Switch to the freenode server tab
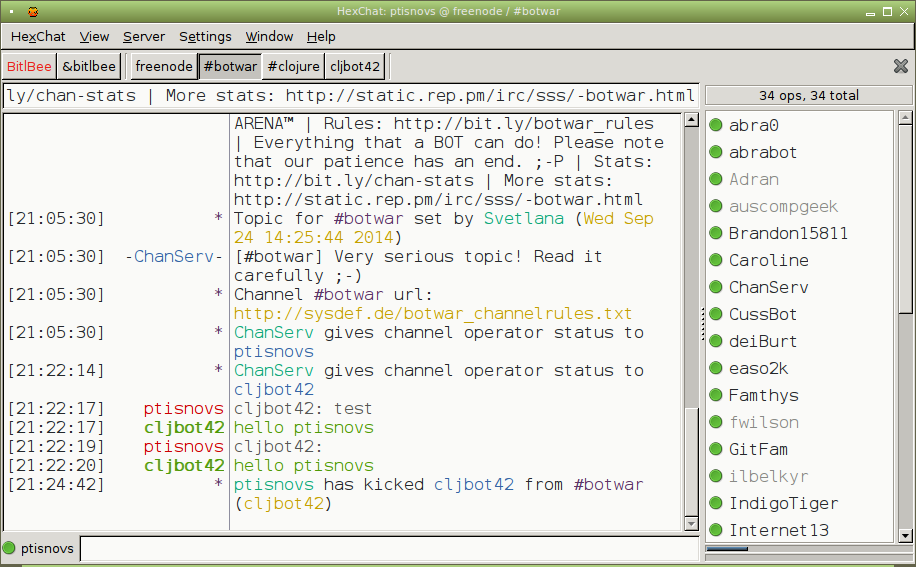This screenshot has width=916, height=567. (164, 67)
